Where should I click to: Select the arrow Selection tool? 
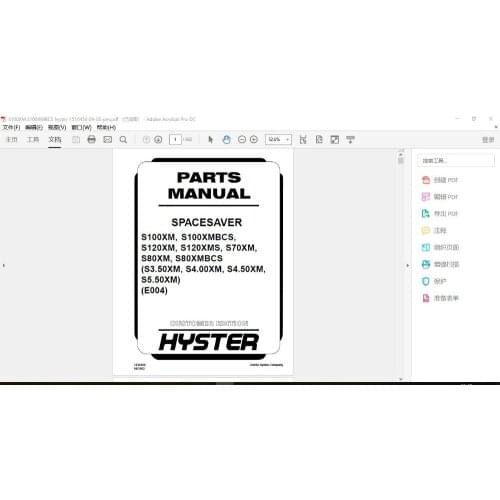point(210,139)
